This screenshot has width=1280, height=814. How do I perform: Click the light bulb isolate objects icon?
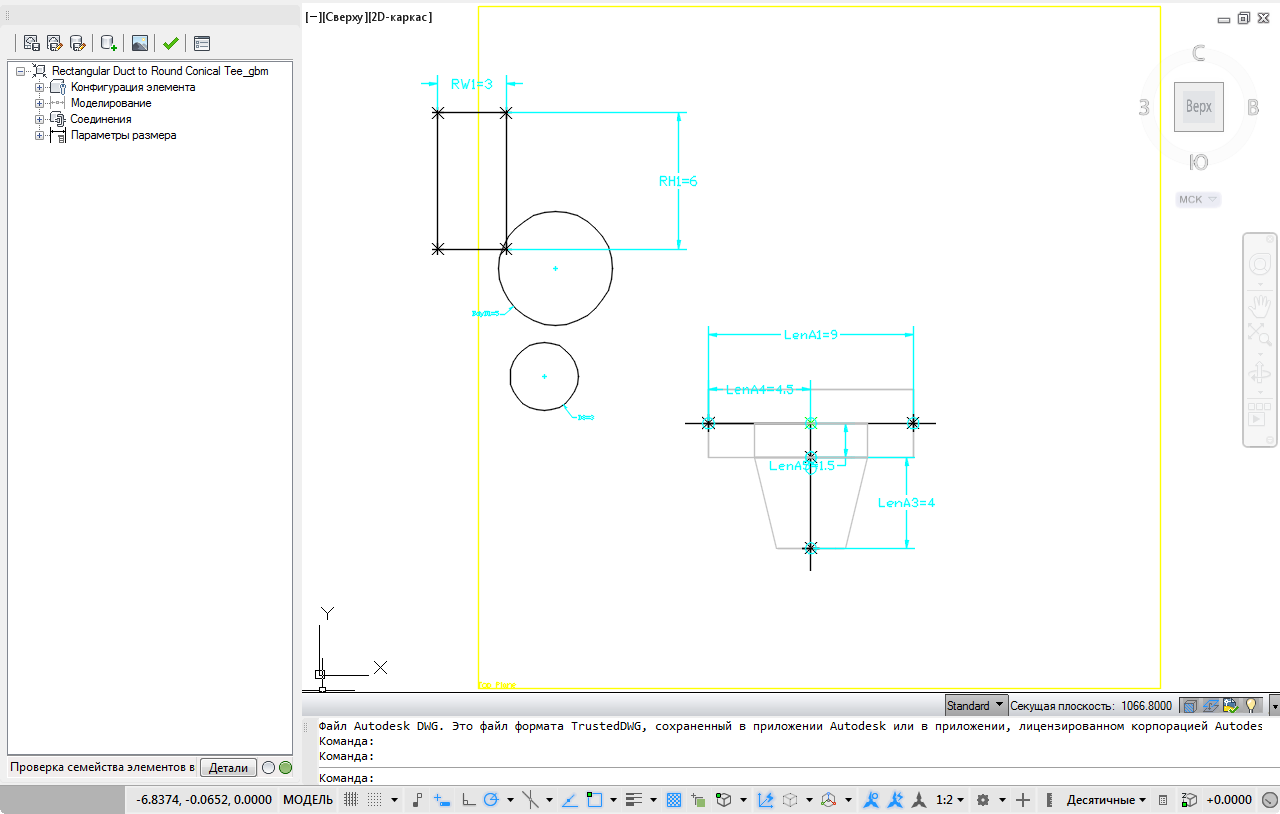tap(1250, 705)
